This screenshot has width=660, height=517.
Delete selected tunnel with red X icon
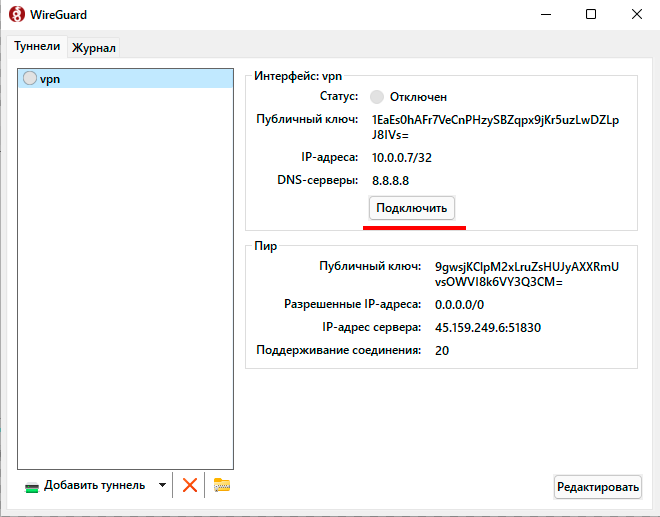[190, 485]
